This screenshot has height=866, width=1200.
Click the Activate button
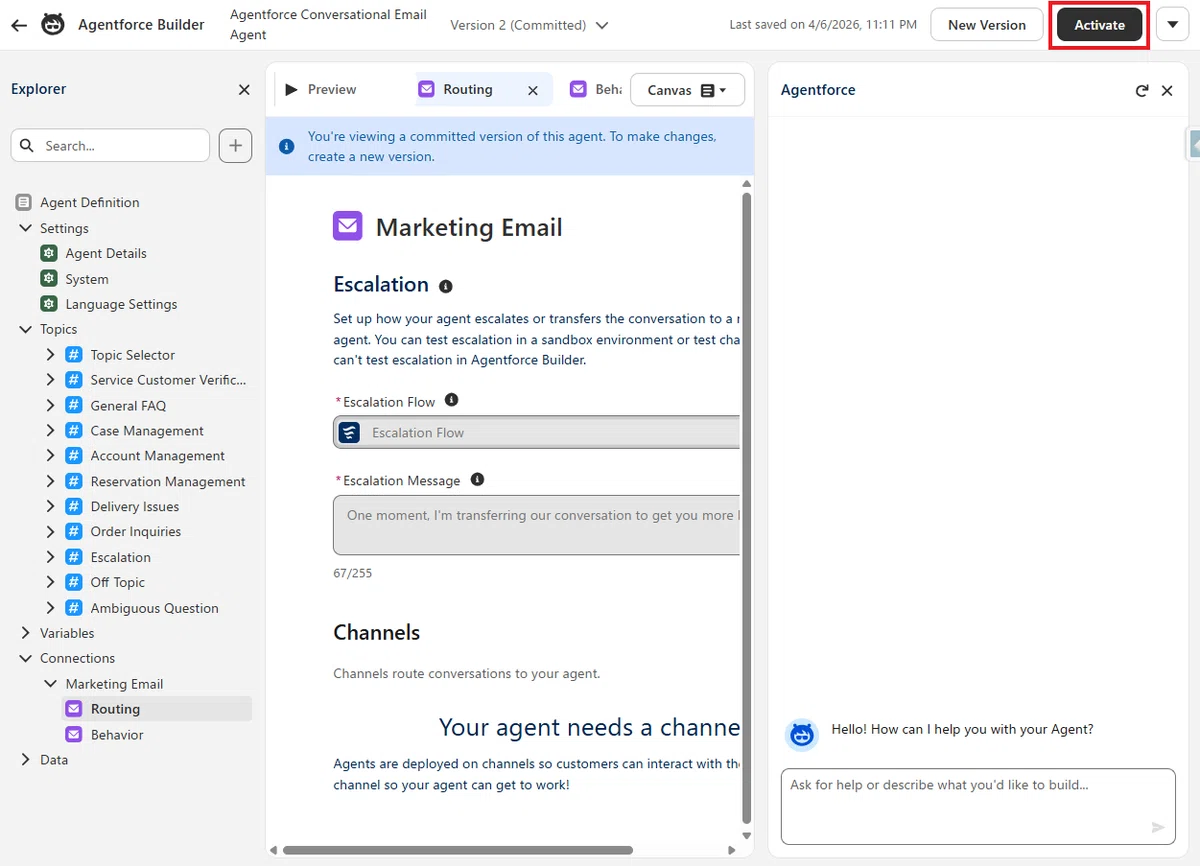click(1100, 25)
